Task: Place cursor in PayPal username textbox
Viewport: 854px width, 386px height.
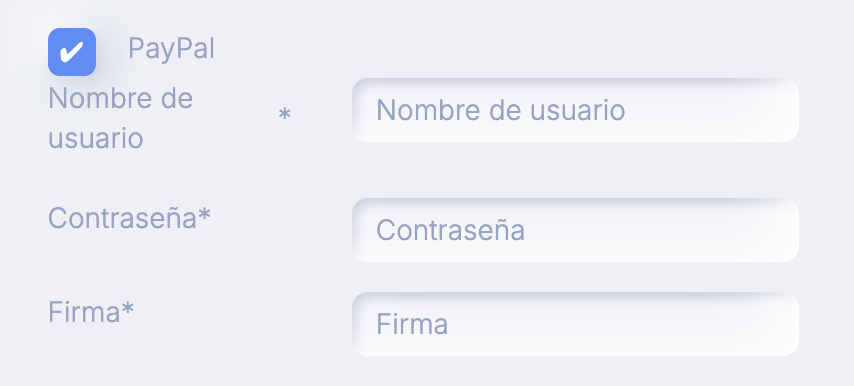Action: tap(575, 110)
